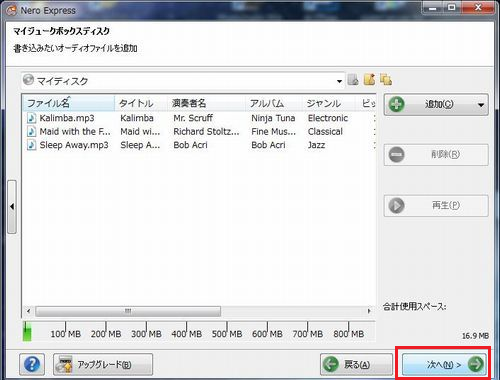Click the green arrow icon on 次へ button
Viewport: 500px width, 380px height.
[476, 364]
